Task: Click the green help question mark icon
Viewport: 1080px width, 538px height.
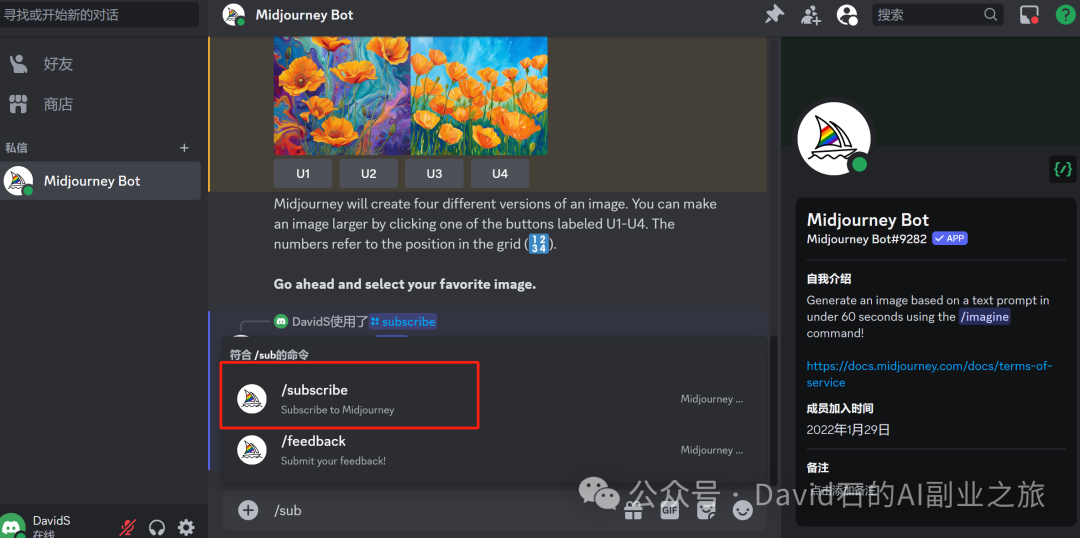Action: [x=1065, y=14]
